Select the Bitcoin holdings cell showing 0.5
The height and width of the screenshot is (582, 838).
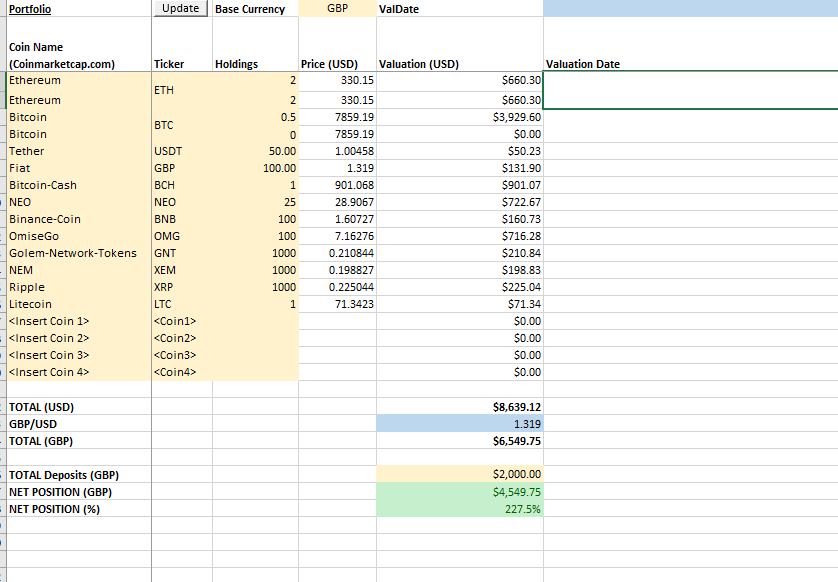pyautogui.click(x=255, y=118)
